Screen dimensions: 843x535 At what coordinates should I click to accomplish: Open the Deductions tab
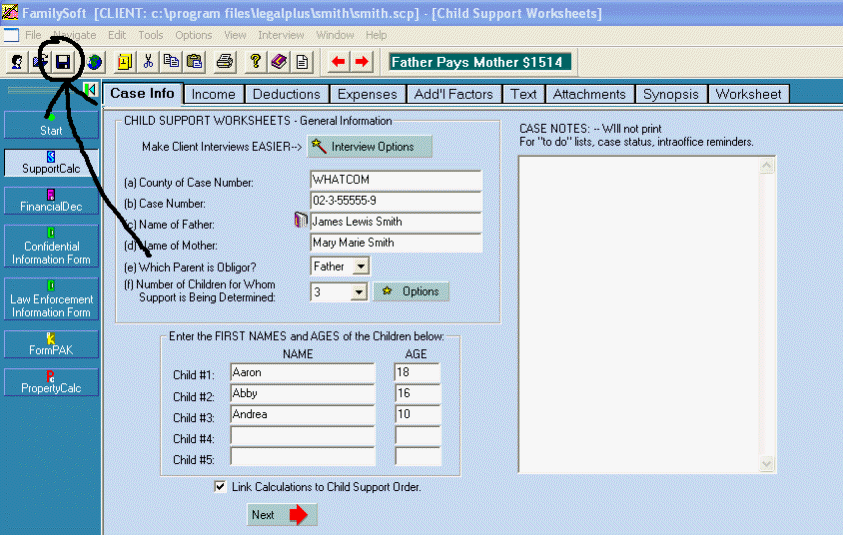tap(286, 94)
